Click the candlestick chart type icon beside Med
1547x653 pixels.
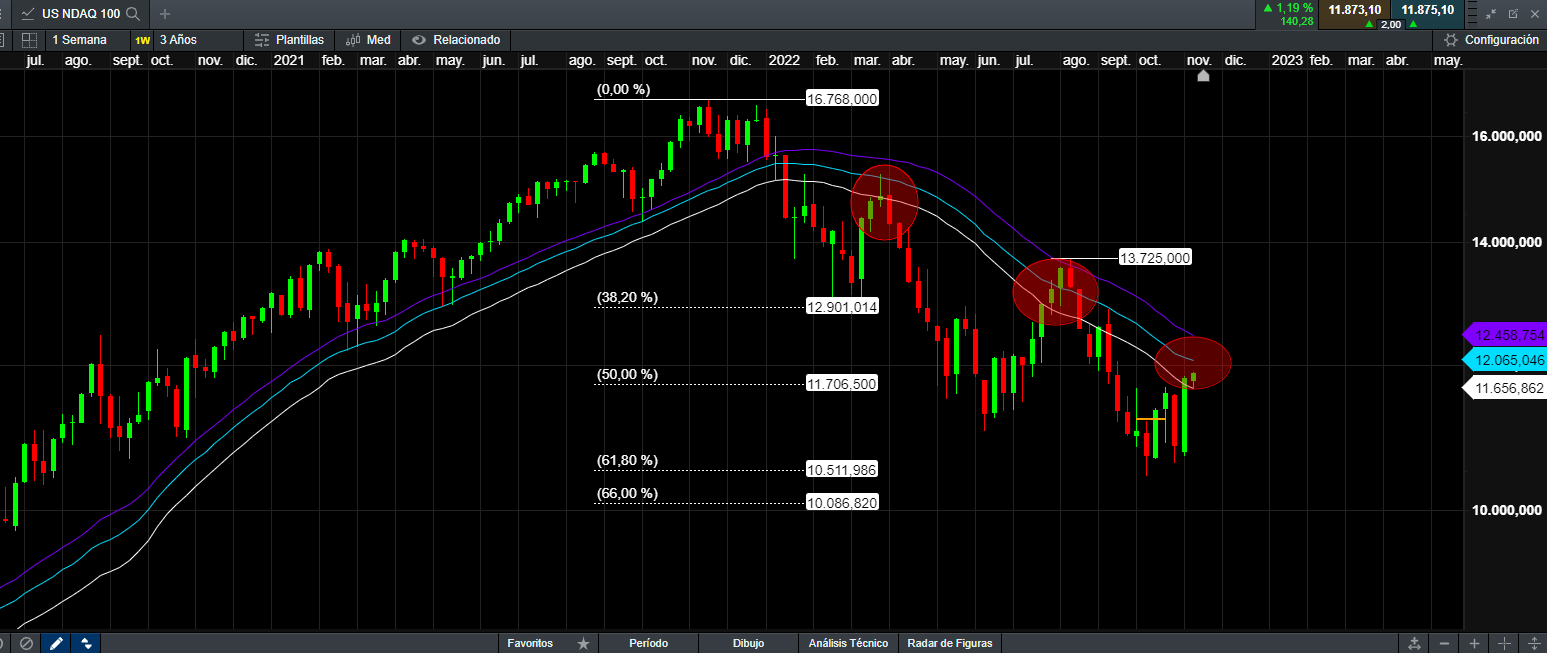[x=353, y=40]
